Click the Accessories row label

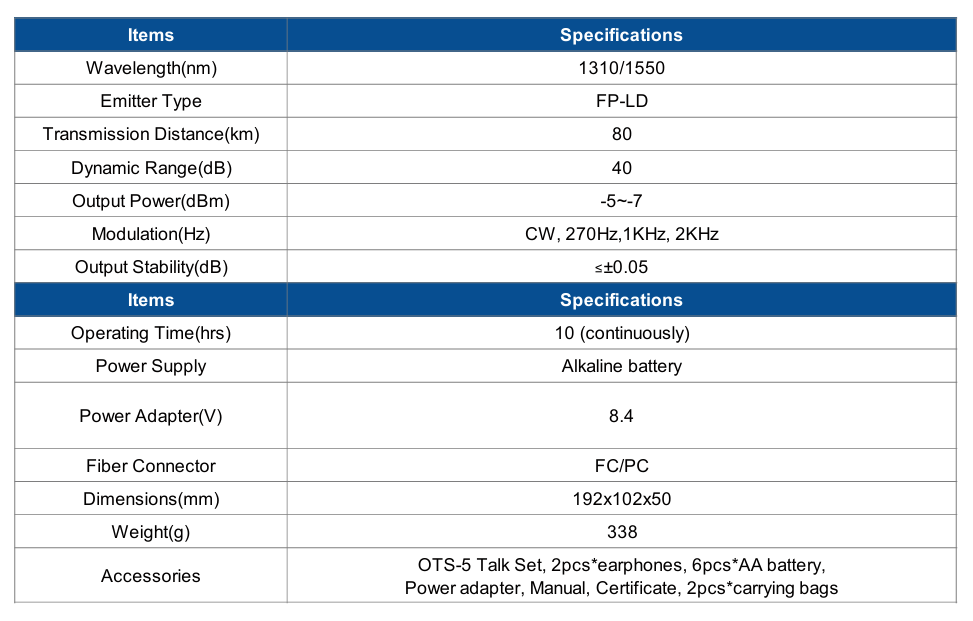point(151,576)
